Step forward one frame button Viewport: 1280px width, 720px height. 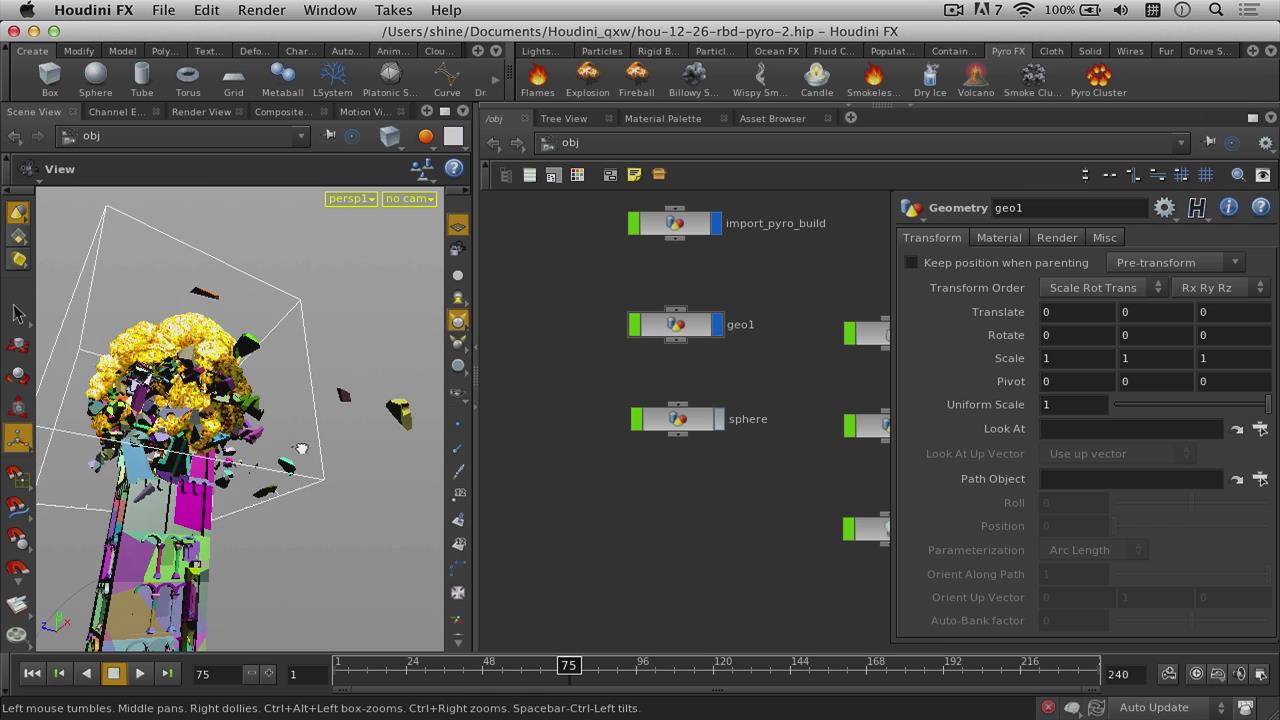coord(167,674)
